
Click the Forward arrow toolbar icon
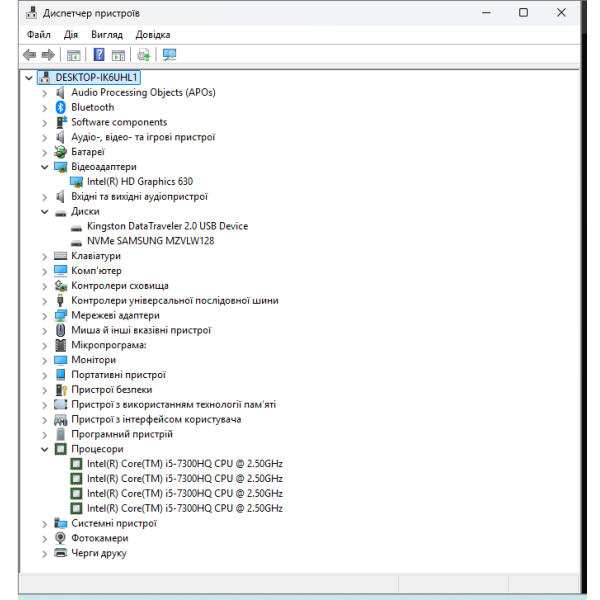pos(48,55)
